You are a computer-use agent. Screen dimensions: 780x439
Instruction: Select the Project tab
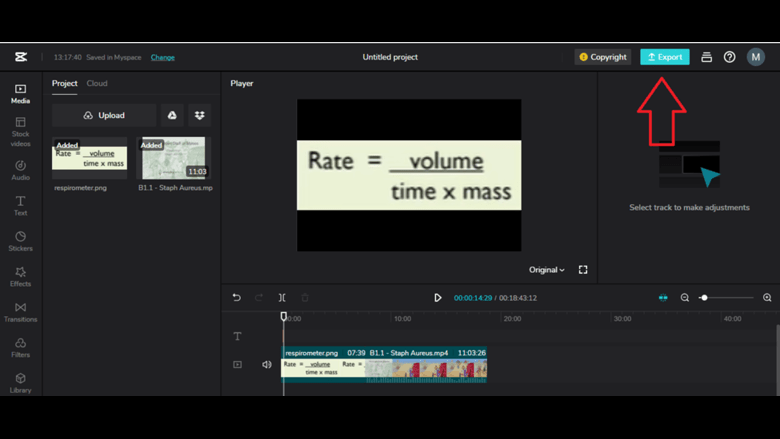[64, 84]
